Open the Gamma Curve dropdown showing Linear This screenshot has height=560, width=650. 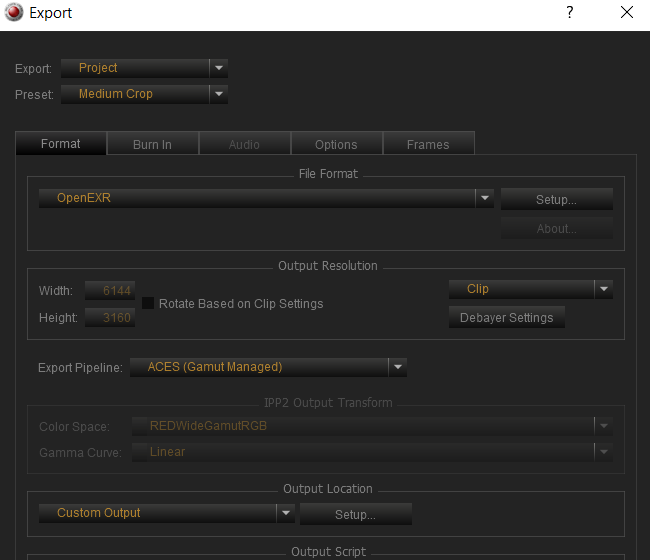pyautogui.click(x=372, y=452)
